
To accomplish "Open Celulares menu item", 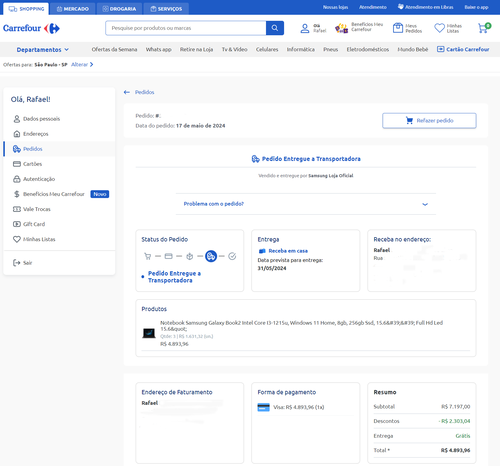I will pyautogui.click(x=267, y=49).
